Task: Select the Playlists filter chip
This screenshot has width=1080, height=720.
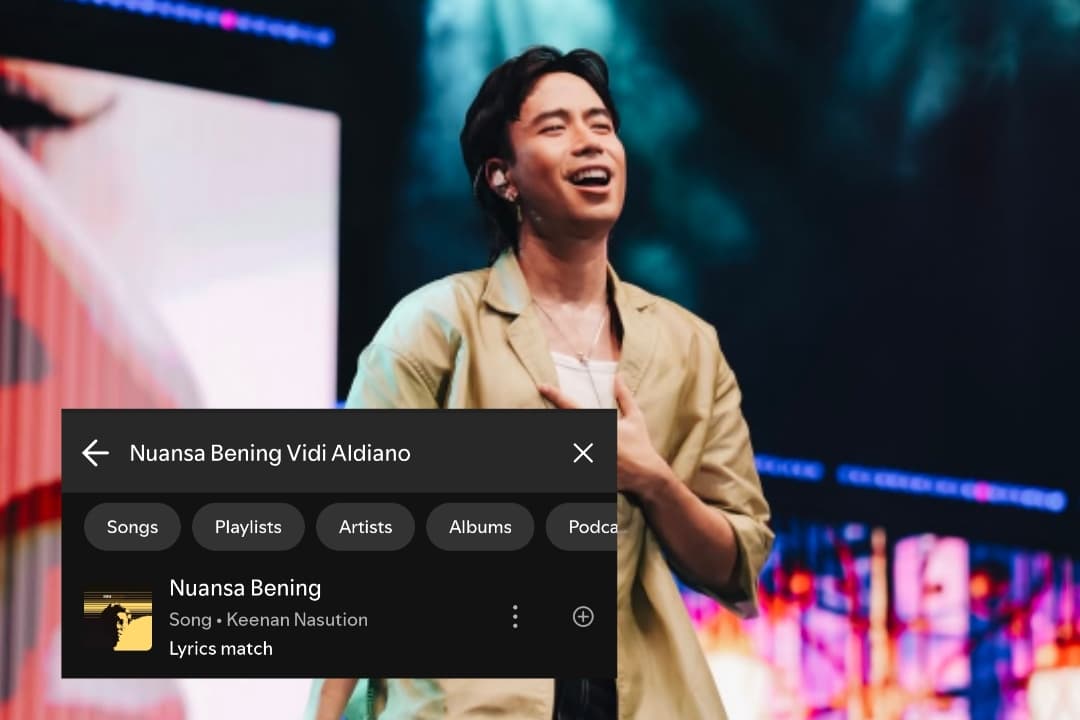Action: point(248,527)
